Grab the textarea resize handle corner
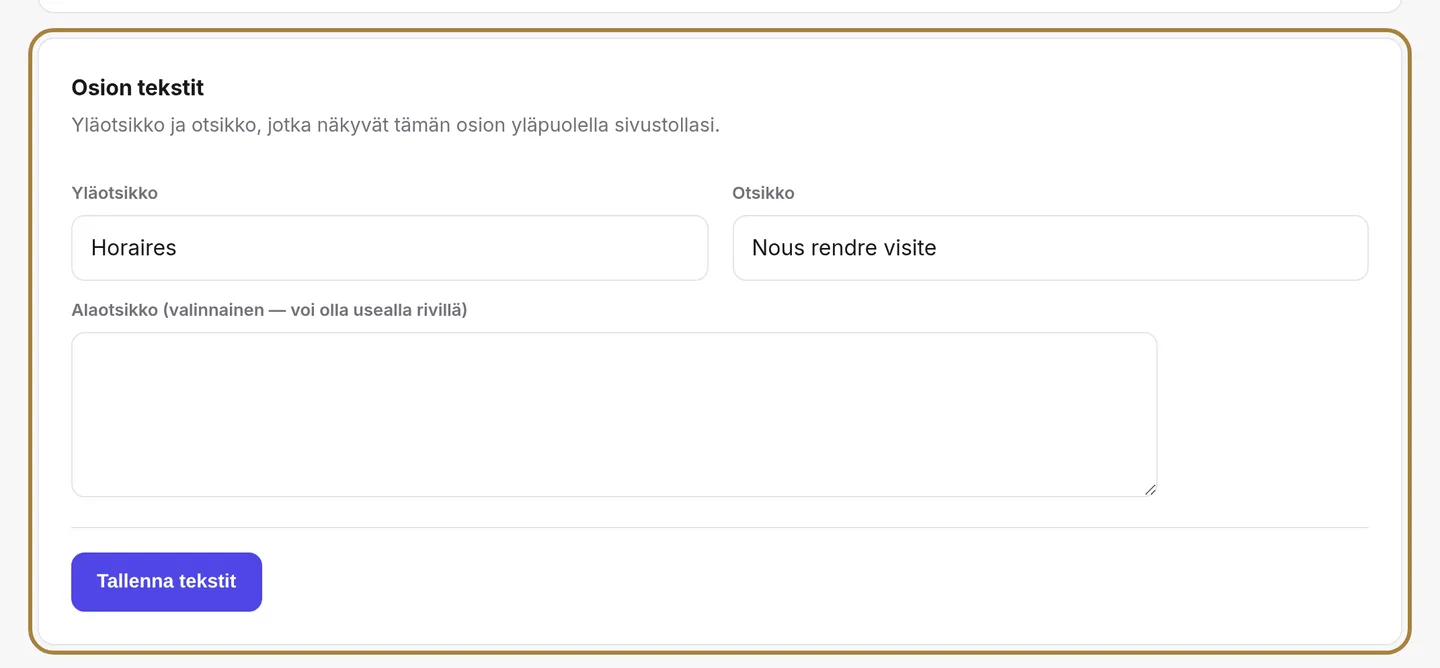This screenshot has height=668, width=1440. [1150, 489]
